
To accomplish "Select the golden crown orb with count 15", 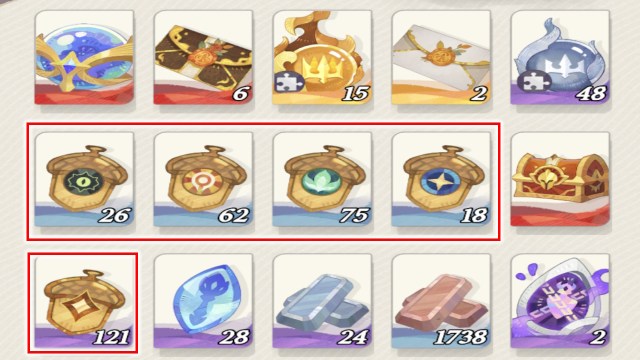I will coord(322,58).
